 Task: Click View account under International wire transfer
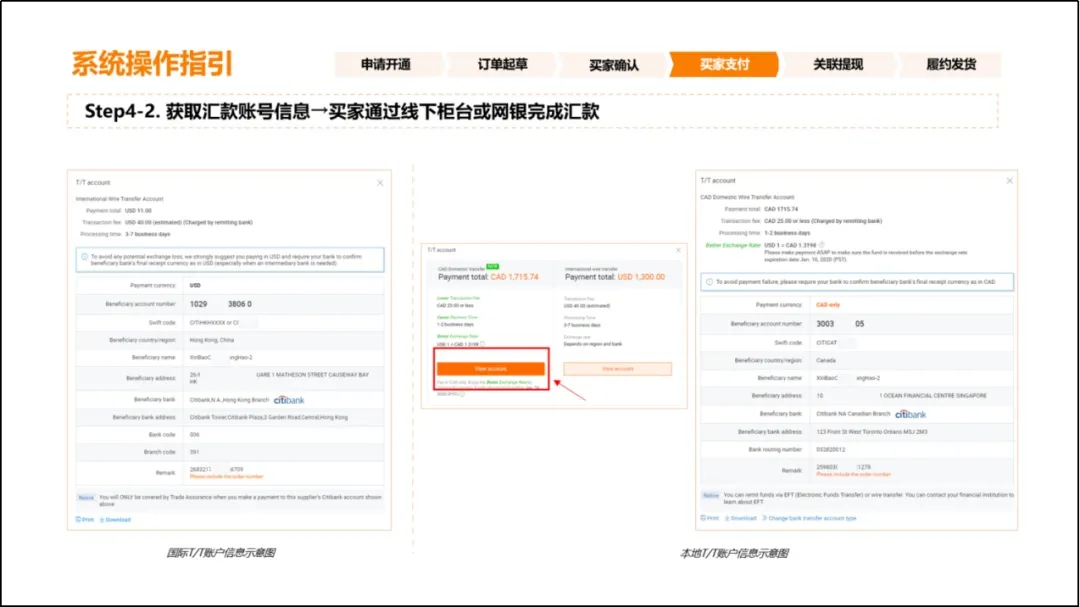pos(619,369)
